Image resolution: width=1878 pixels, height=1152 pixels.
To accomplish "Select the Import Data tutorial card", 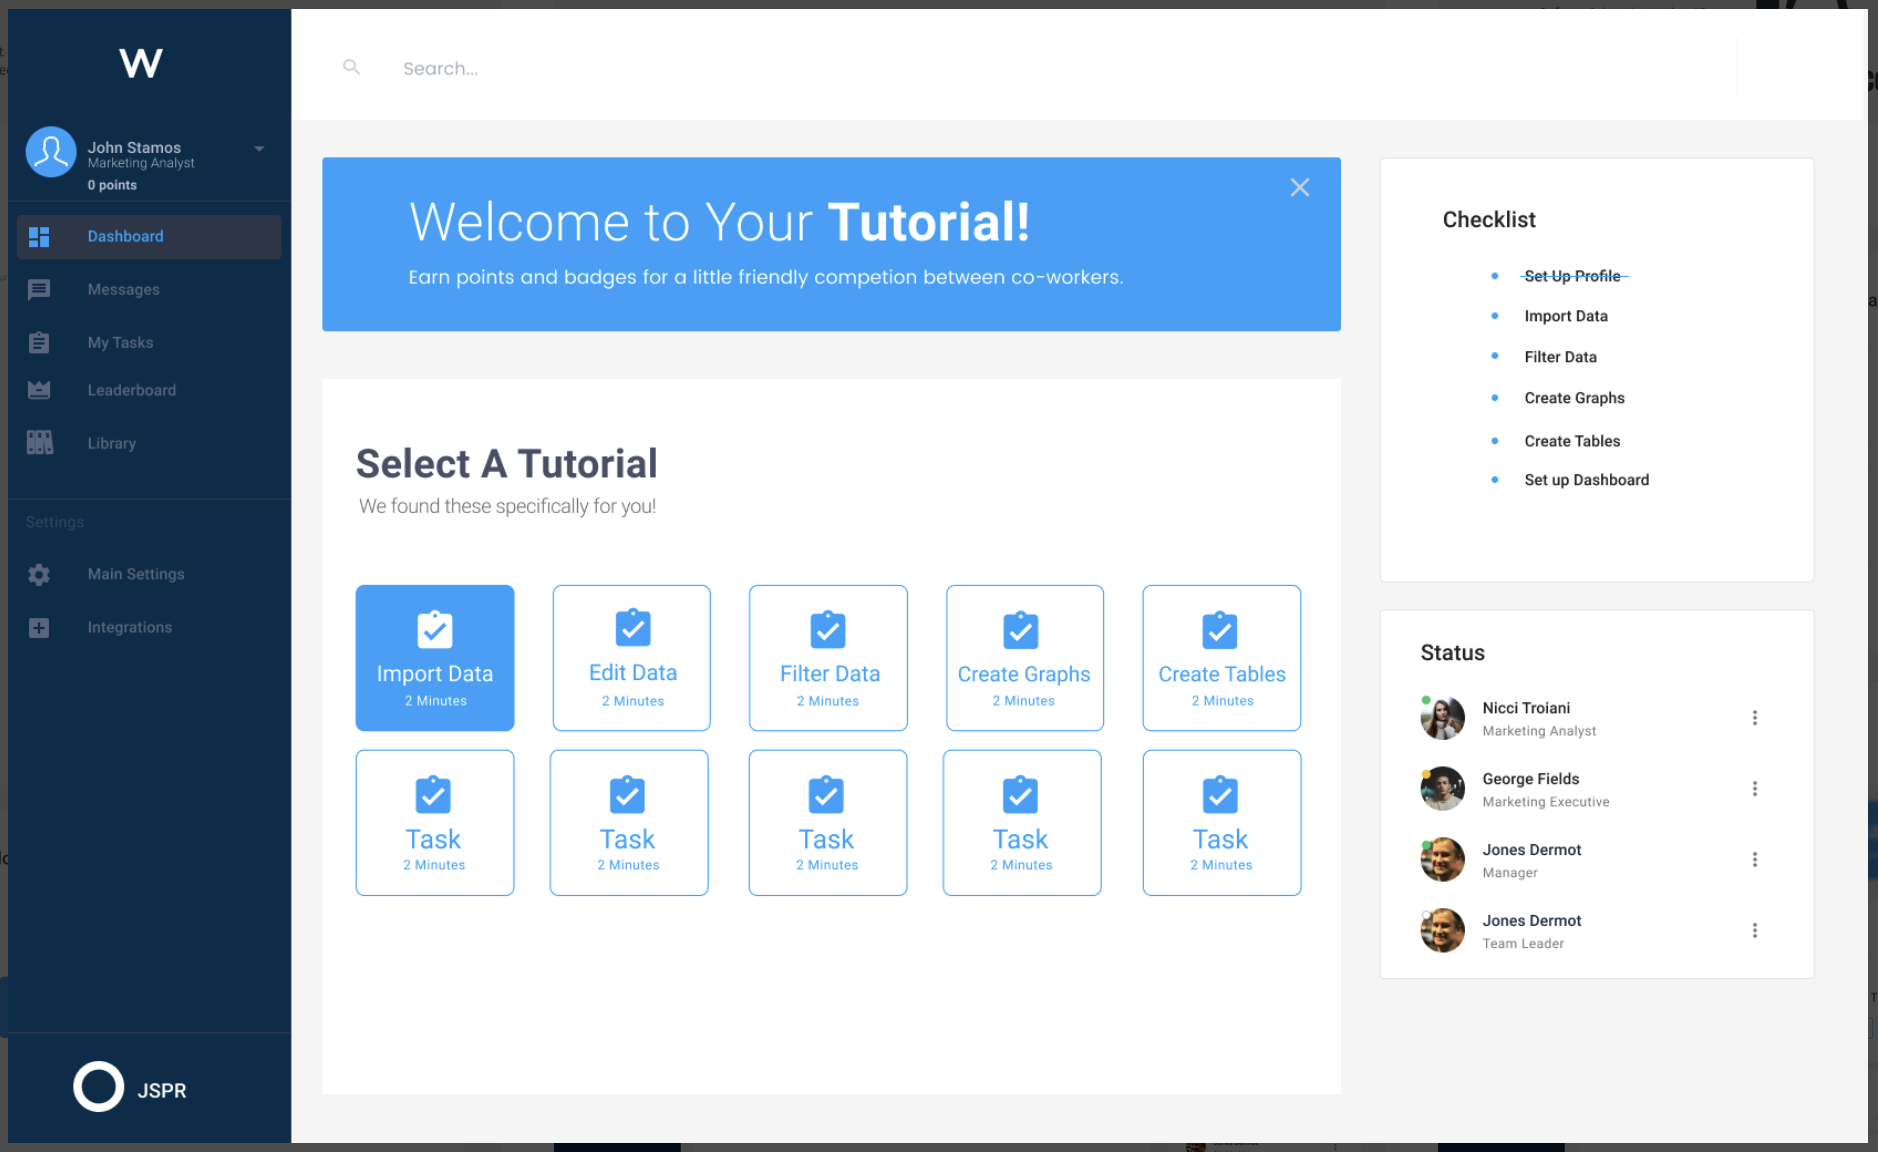I will [435, 658].
